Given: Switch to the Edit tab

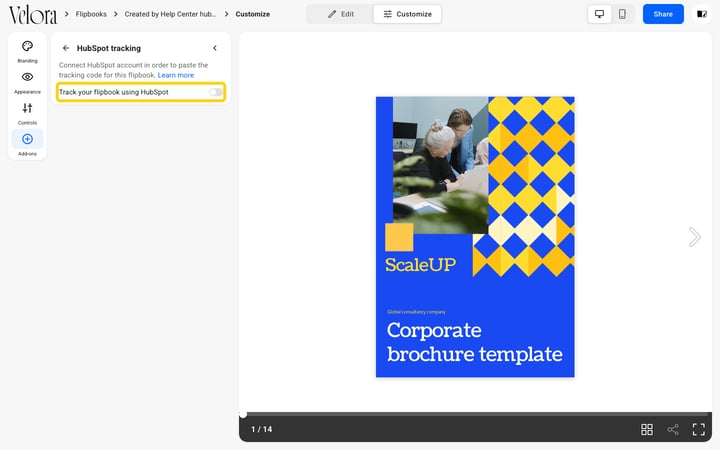Looking at the screenshot, I should click(x=341, y=14).
